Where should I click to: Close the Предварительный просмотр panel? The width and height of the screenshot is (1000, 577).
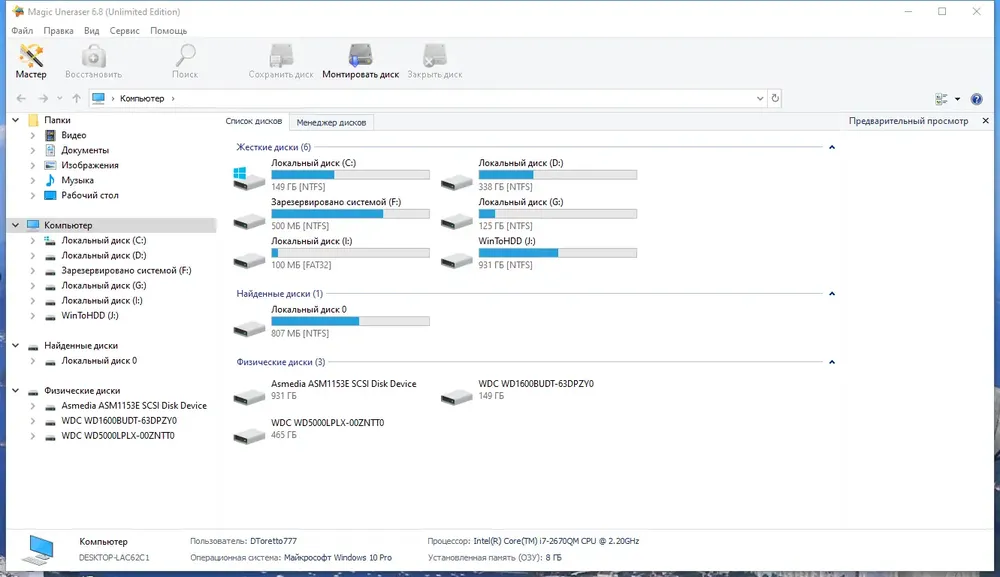[x=985, y=121]
